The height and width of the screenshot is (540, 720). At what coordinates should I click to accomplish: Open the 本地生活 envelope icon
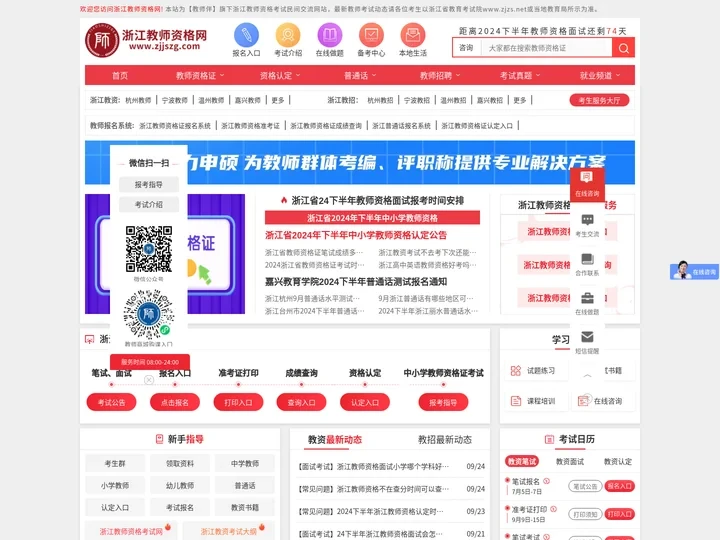coord(413,35)
